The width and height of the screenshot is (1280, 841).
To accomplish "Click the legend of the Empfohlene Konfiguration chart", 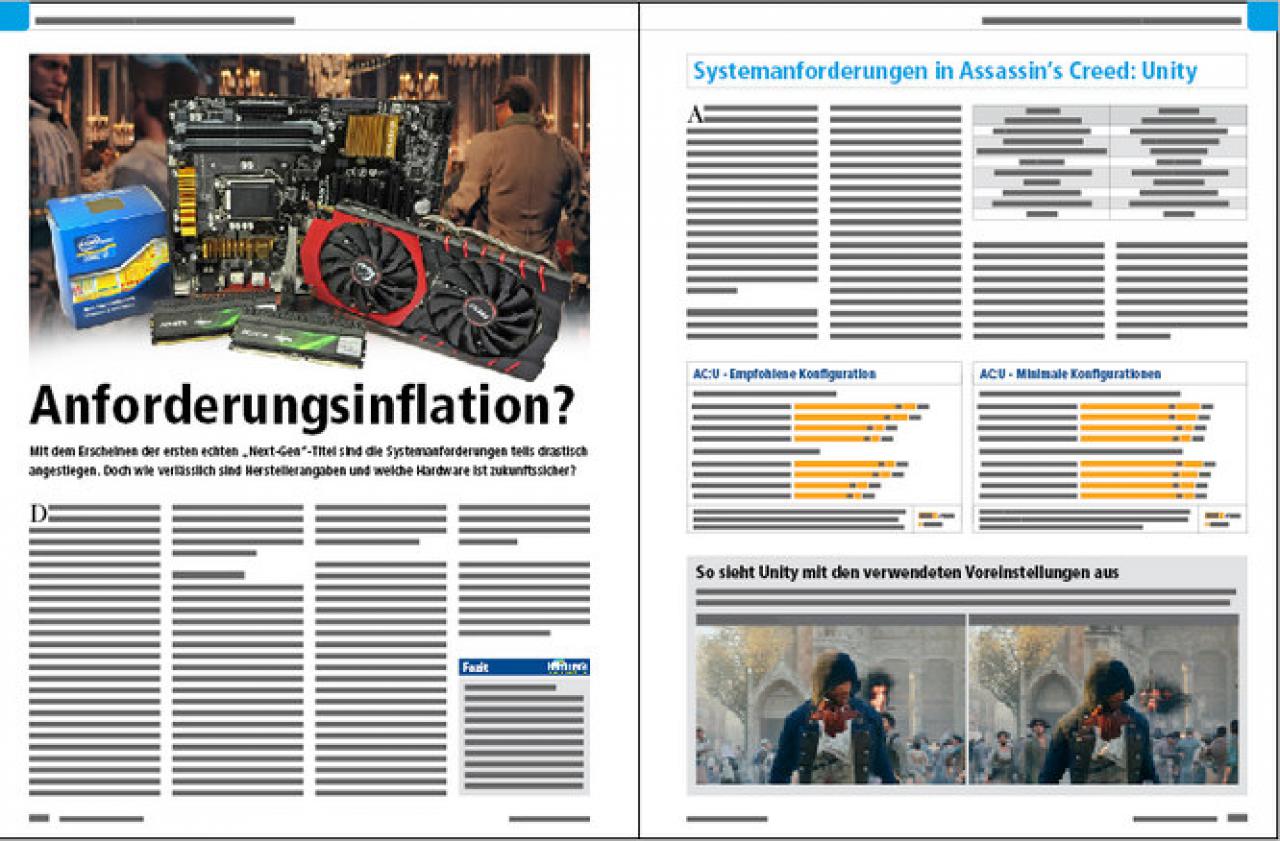I will click(937, 519).
